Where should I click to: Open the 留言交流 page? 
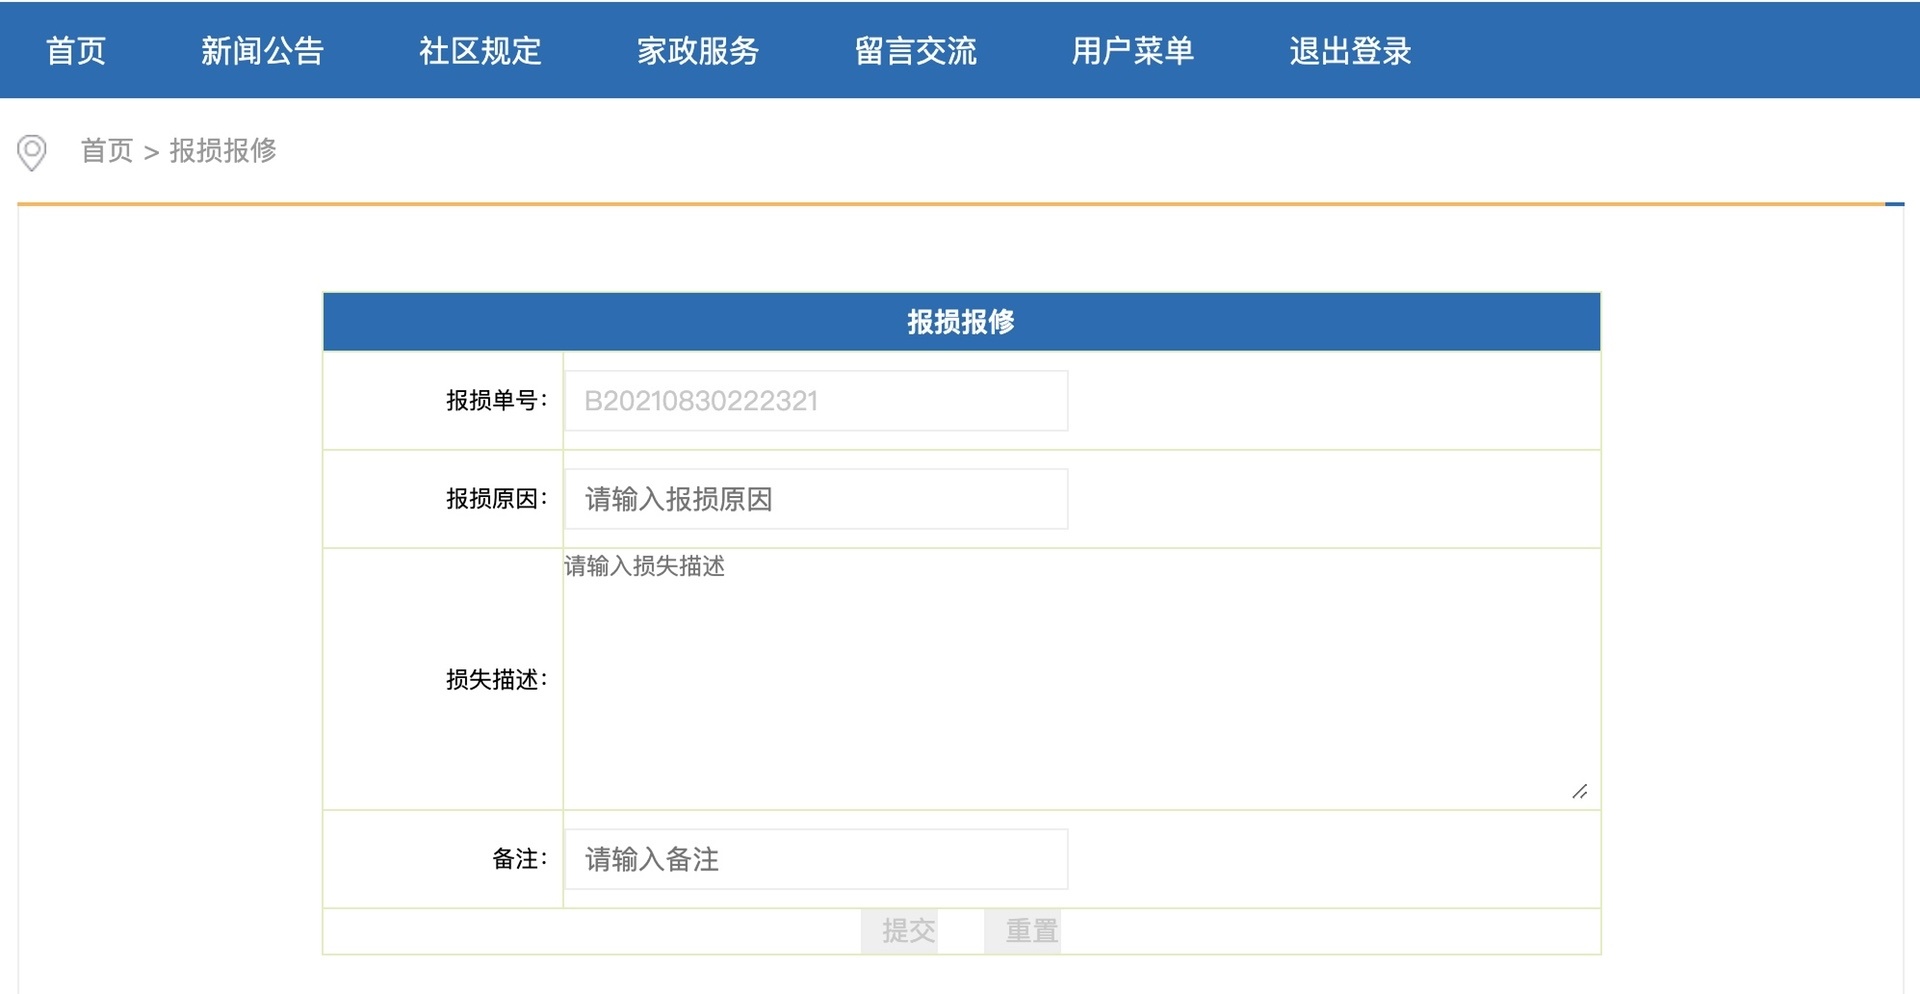point(915,51)
